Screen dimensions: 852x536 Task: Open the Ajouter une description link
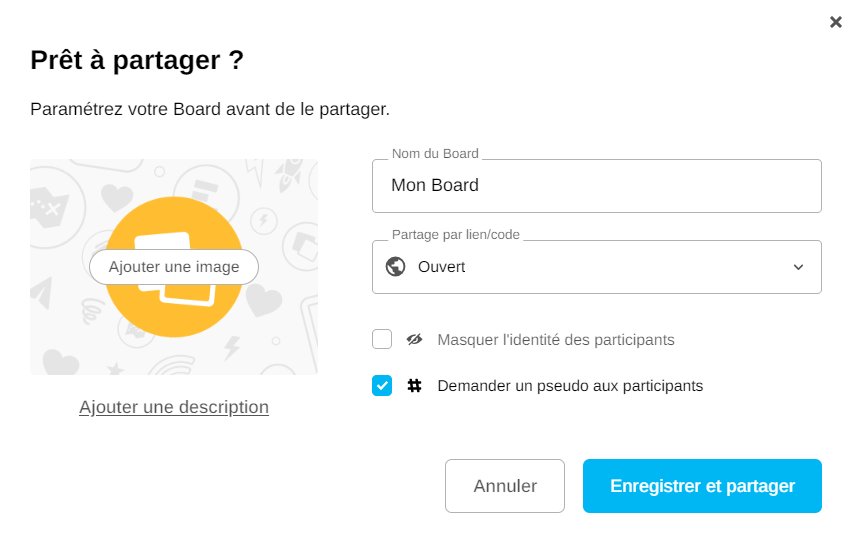point(174,407)
